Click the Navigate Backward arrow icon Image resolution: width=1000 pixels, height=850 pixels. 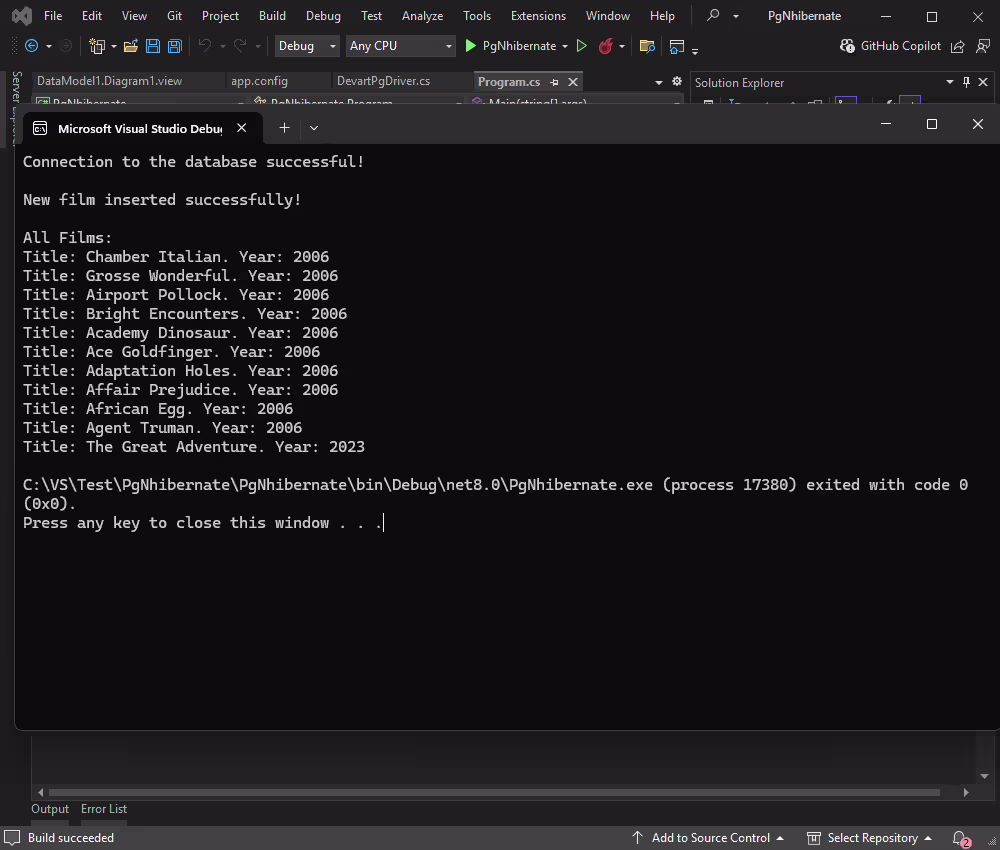(31, 46)
